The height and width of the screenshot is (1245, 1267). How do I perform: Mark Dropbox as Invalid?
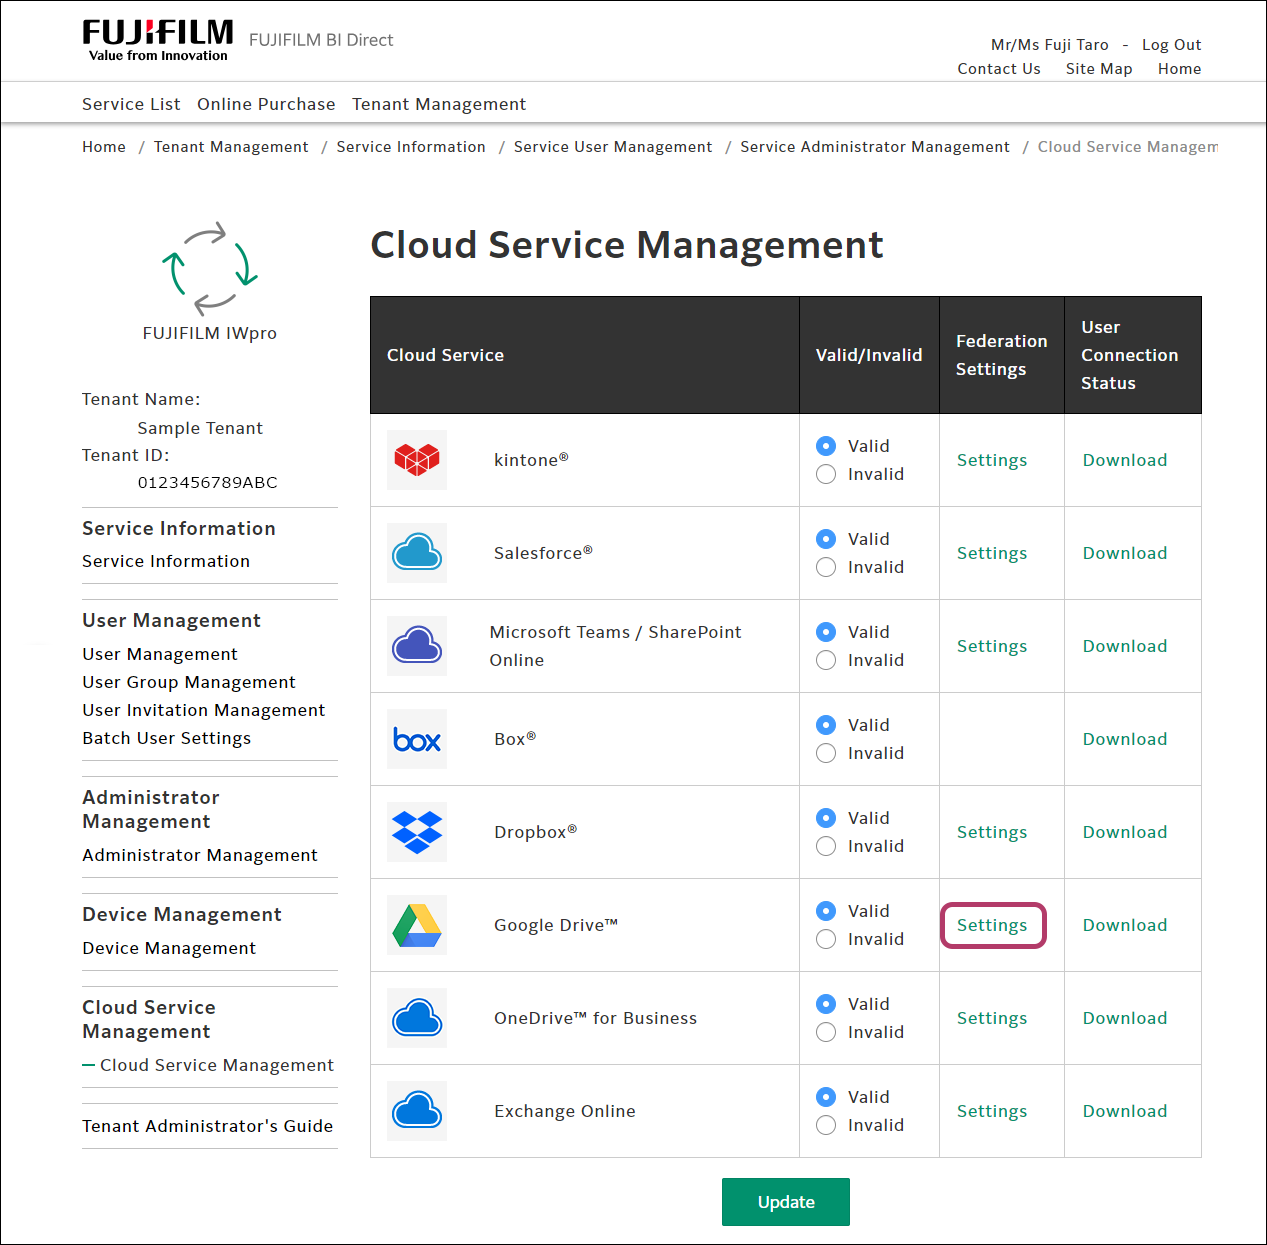click(826, 846)
